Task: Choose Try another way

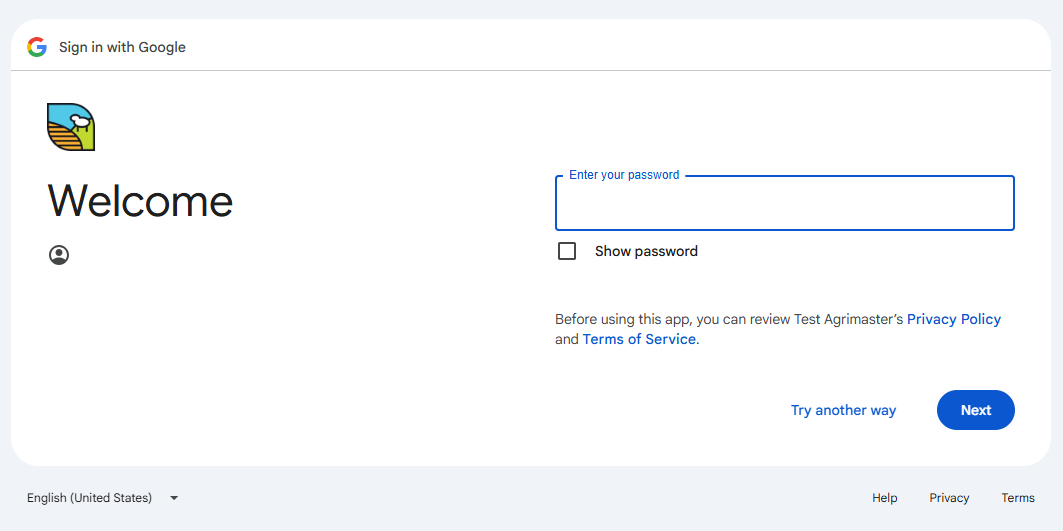Action: (843, 410)
